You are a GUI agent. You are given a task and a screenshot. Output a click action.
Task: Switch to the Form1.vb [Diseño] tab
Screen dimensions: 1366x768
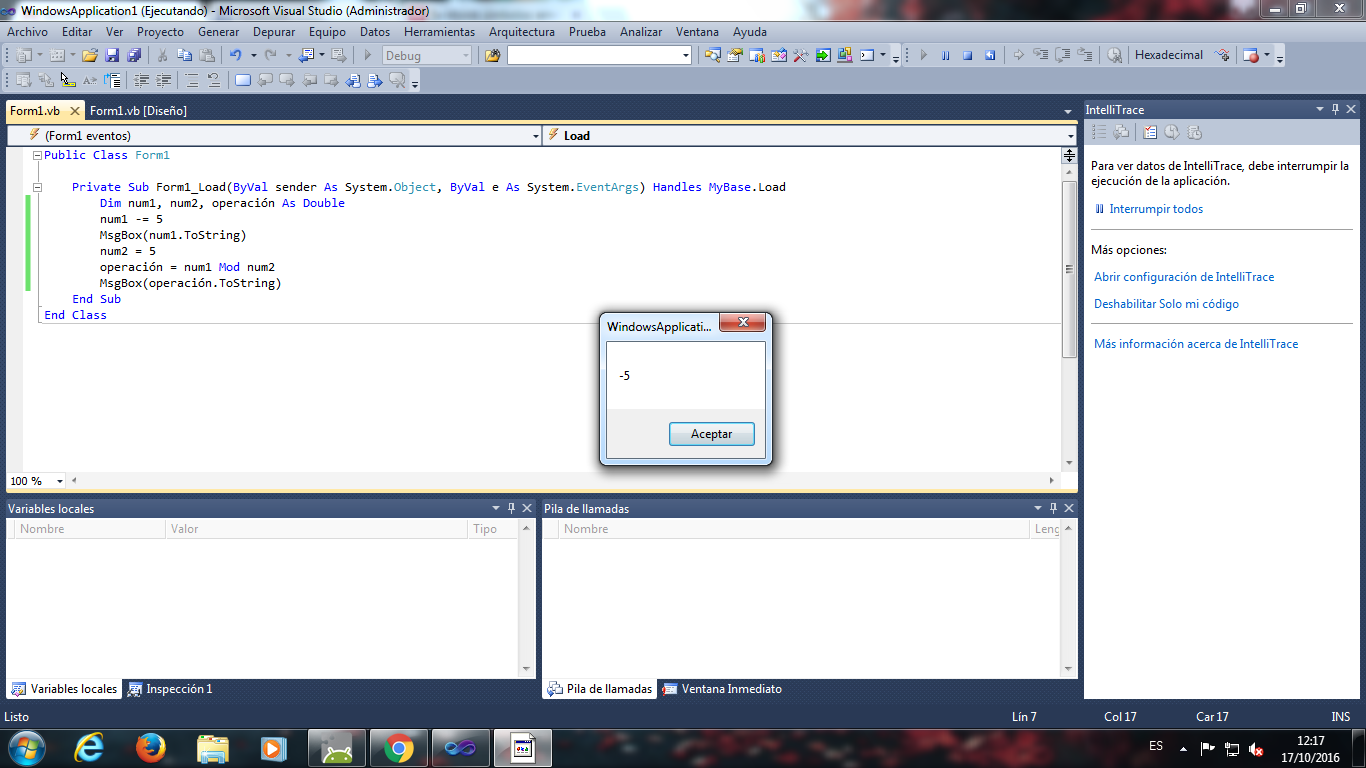pos(138,111)
